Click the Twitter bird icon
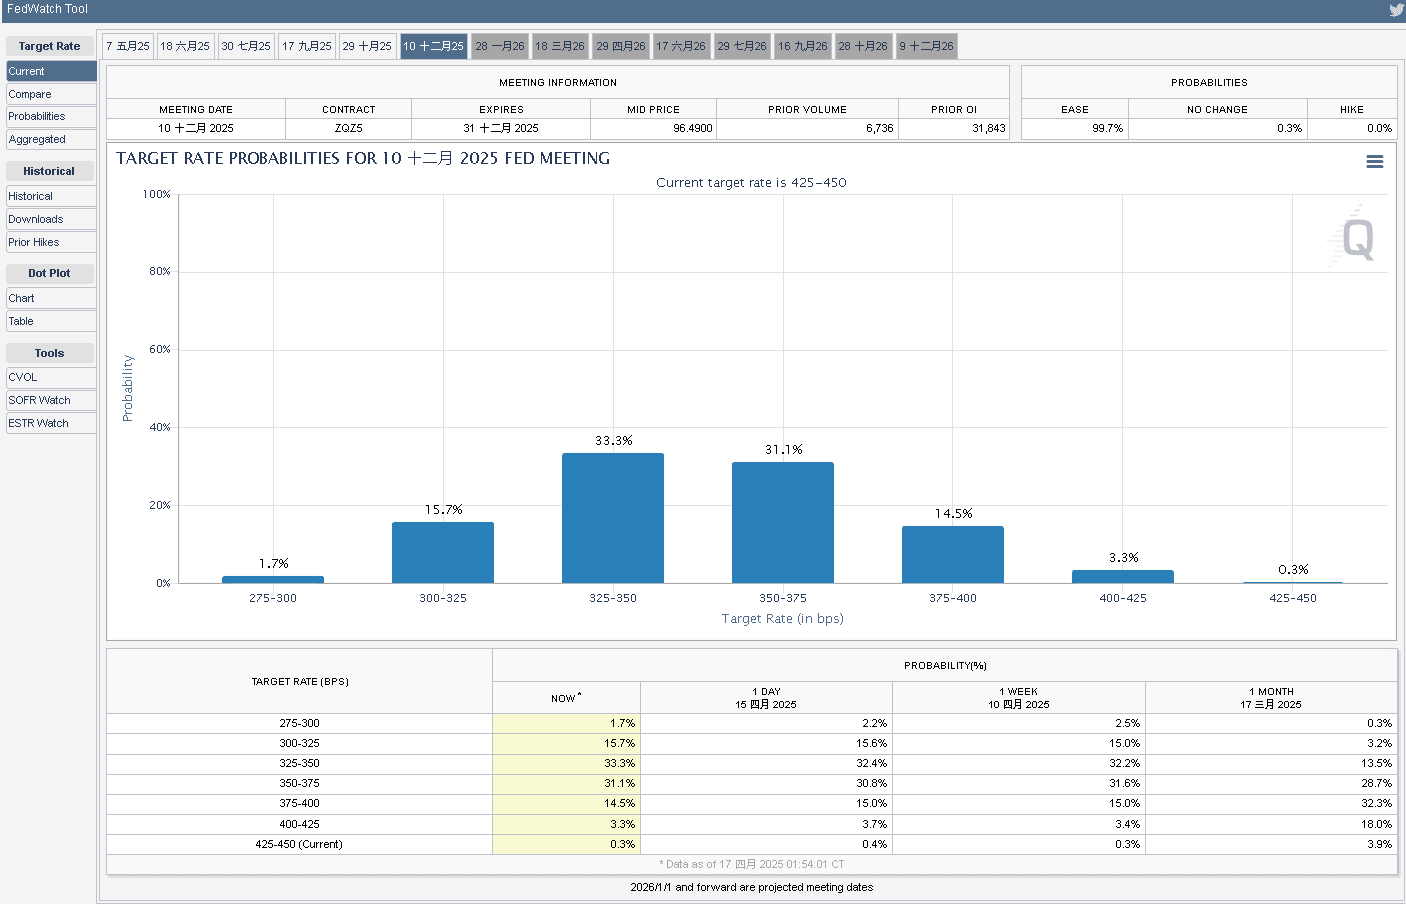Screen dimensions: 1406x904 point(1396,10)
